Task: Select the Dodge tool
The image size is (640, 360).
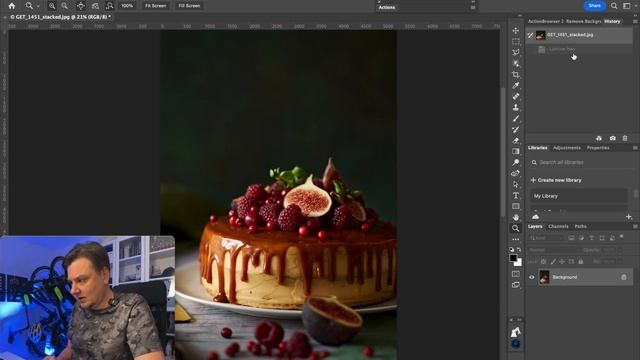Action: coord(516,162)
